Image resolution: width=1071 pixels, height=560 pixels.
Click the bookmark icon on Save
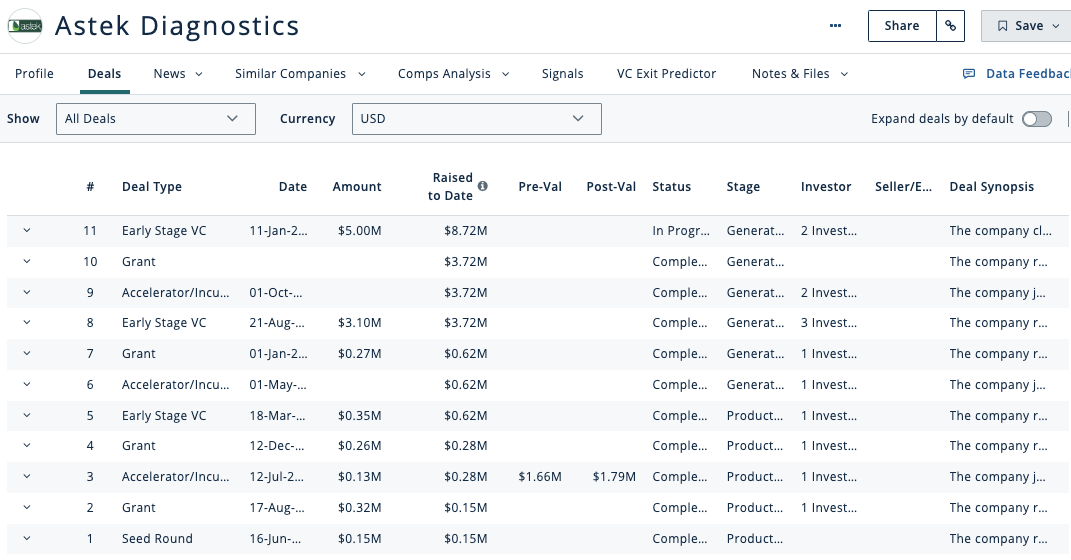coord(1003,26)
